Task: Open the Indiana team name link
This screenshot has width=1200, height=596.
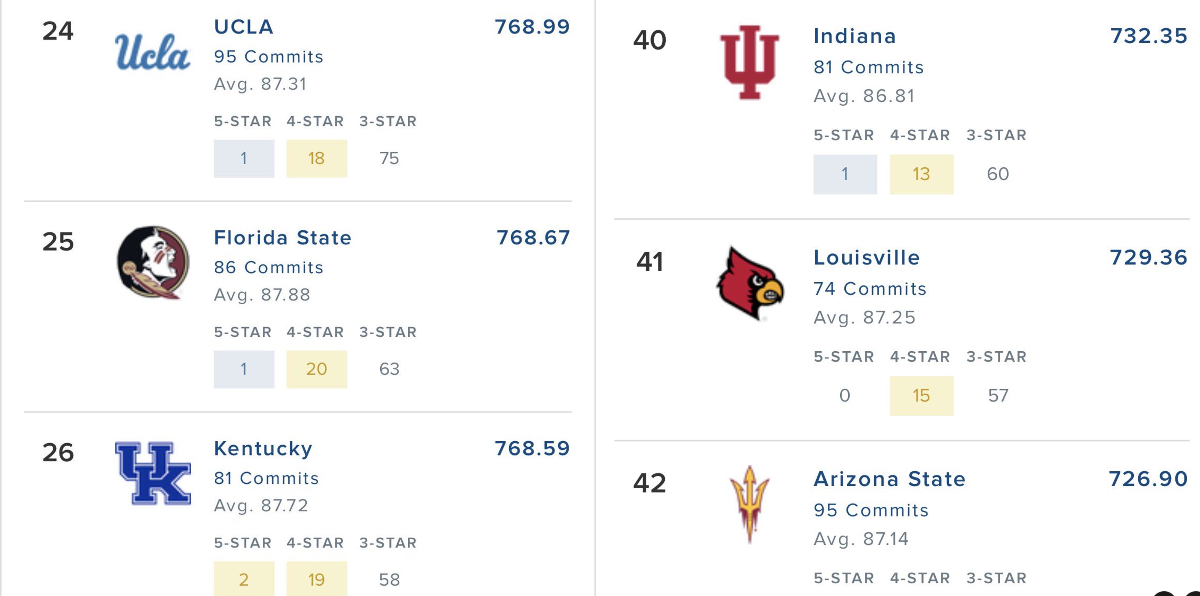Action: tap(855, 36)
